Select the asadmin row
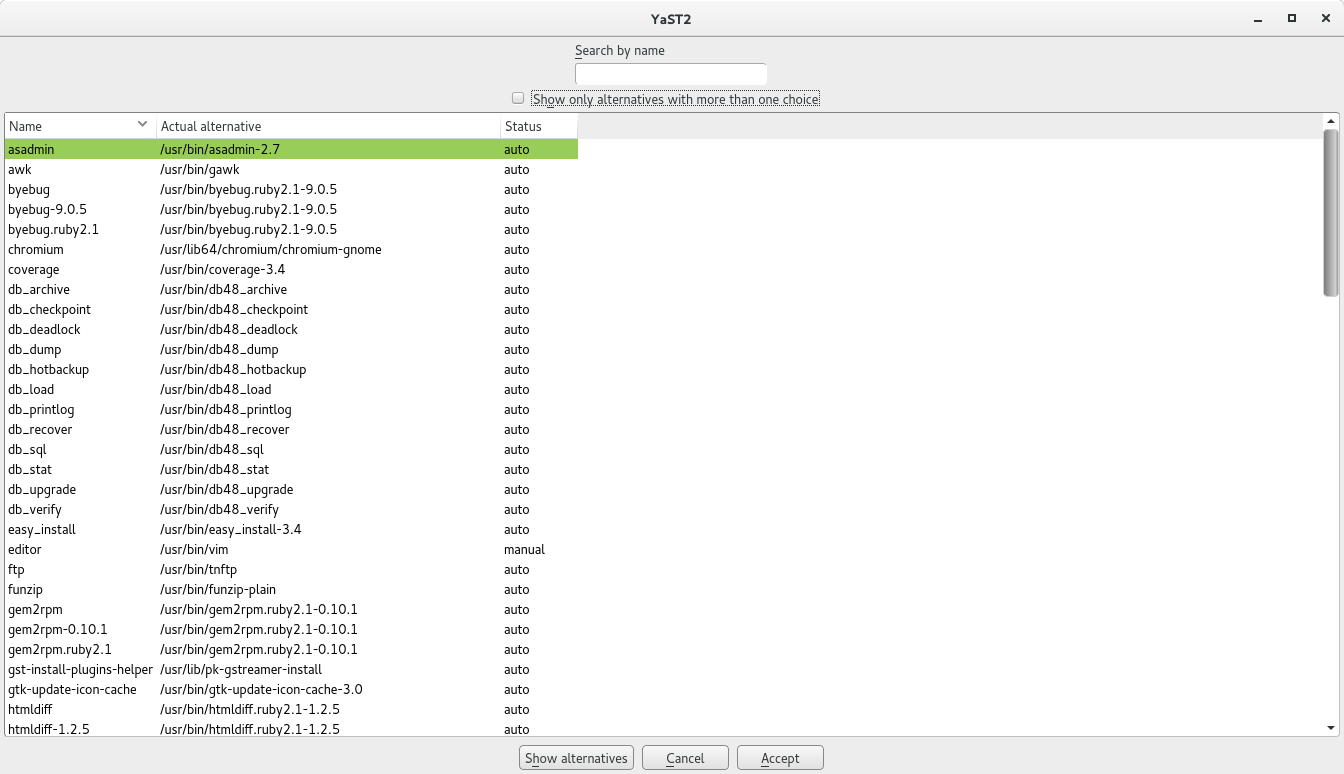Screen dimensions: 1344x774 pos(291,149)
